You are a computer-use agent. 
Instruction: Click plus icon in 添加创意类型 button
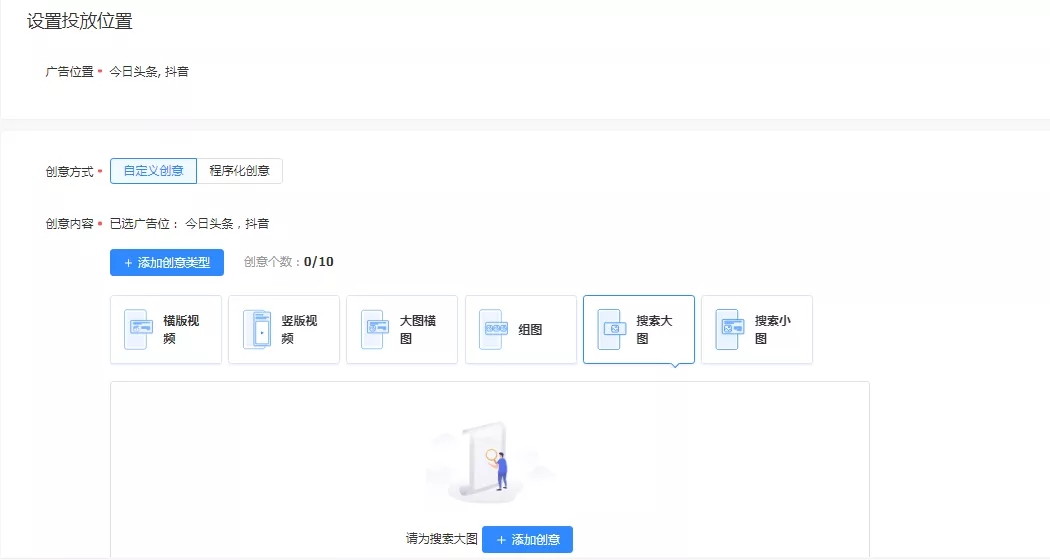coord(128,262)
